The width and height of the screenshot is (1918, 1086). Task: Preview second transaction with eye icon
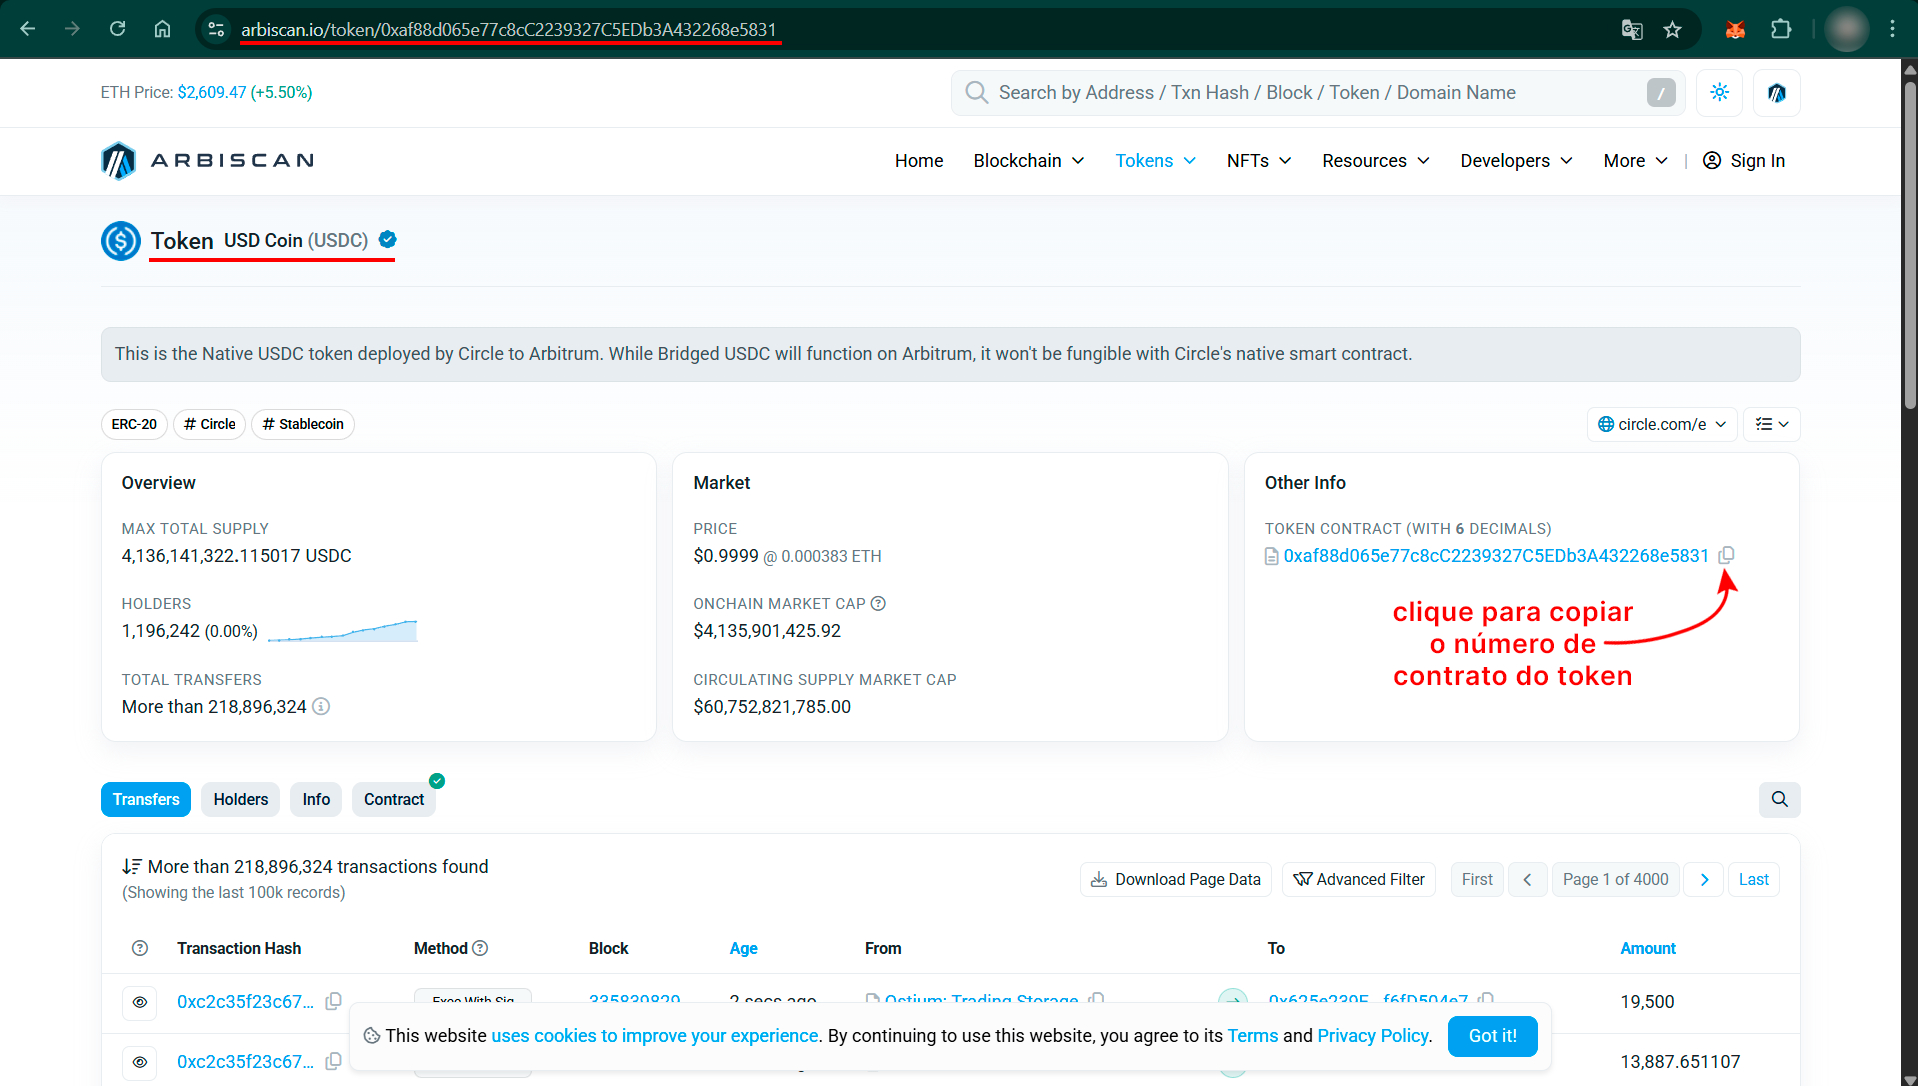pos(140,1062)
